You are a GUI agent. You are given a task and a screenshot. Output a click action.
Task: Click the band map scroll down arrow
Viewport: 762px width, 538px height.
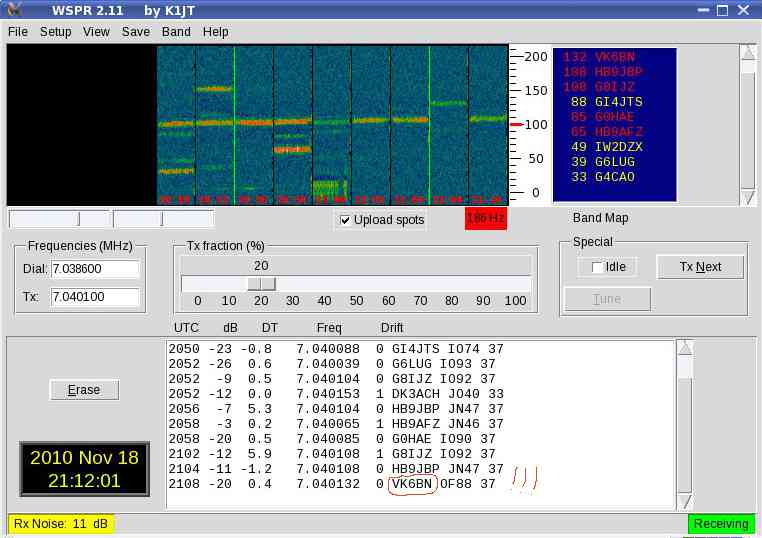click(748, 197)
